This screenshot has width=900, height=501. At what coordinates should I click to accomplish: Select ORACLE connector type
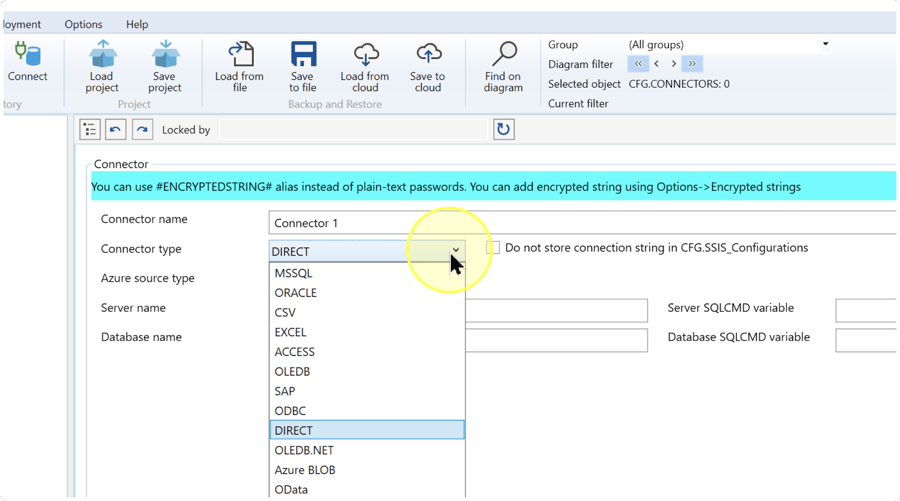[x=367, y=293]
